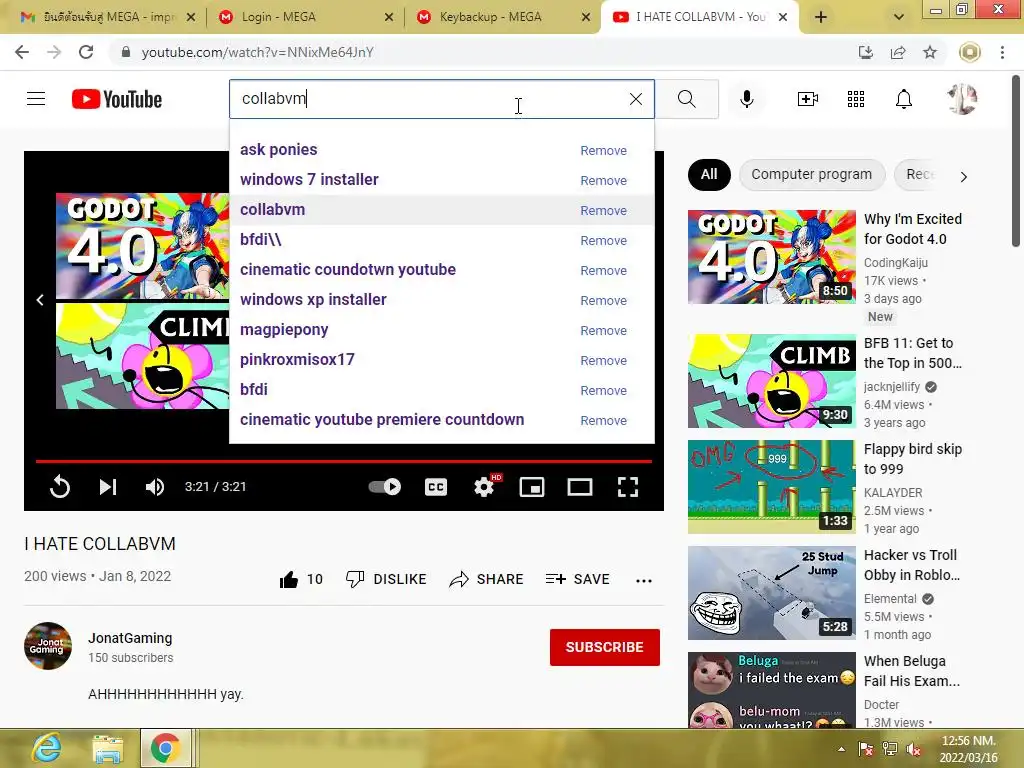Select the 'magpiepony' suggestion

(x=284, y=330)
